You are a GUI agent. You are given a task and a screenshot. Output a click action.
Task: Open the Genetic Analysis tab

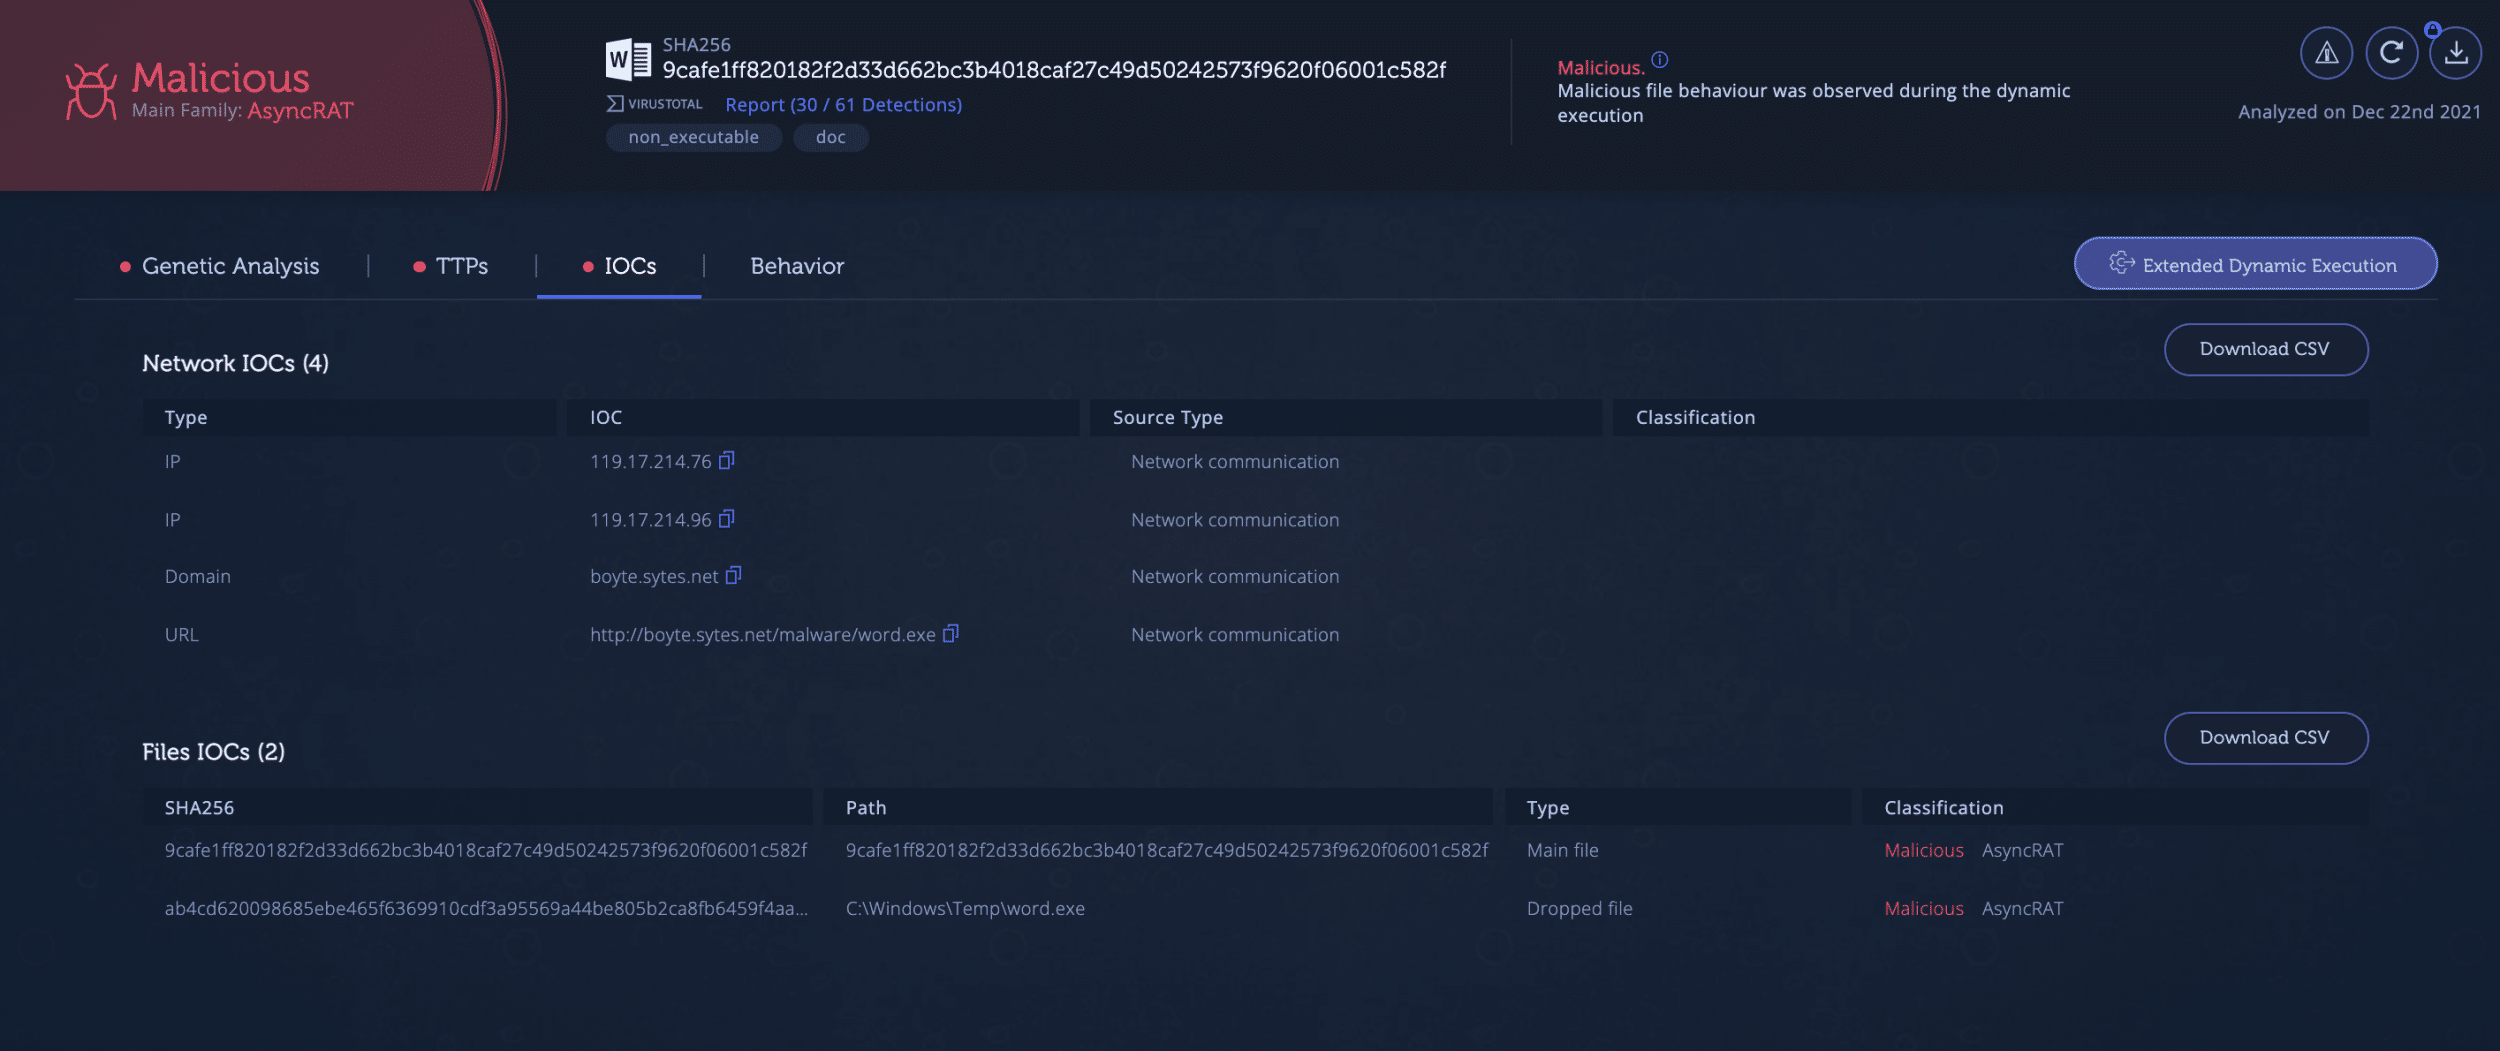pos(230,266)
